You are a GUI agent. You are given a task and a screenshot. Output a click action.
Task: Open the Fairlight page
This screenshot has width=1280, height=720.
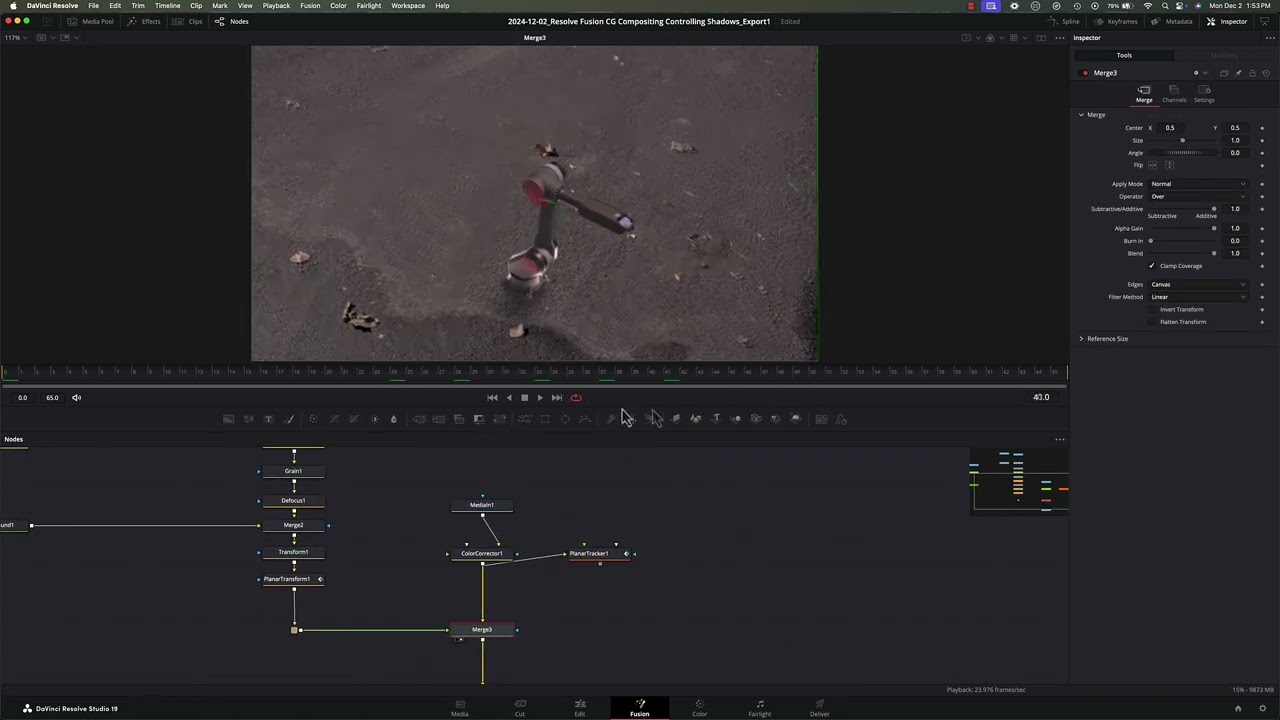760,708
